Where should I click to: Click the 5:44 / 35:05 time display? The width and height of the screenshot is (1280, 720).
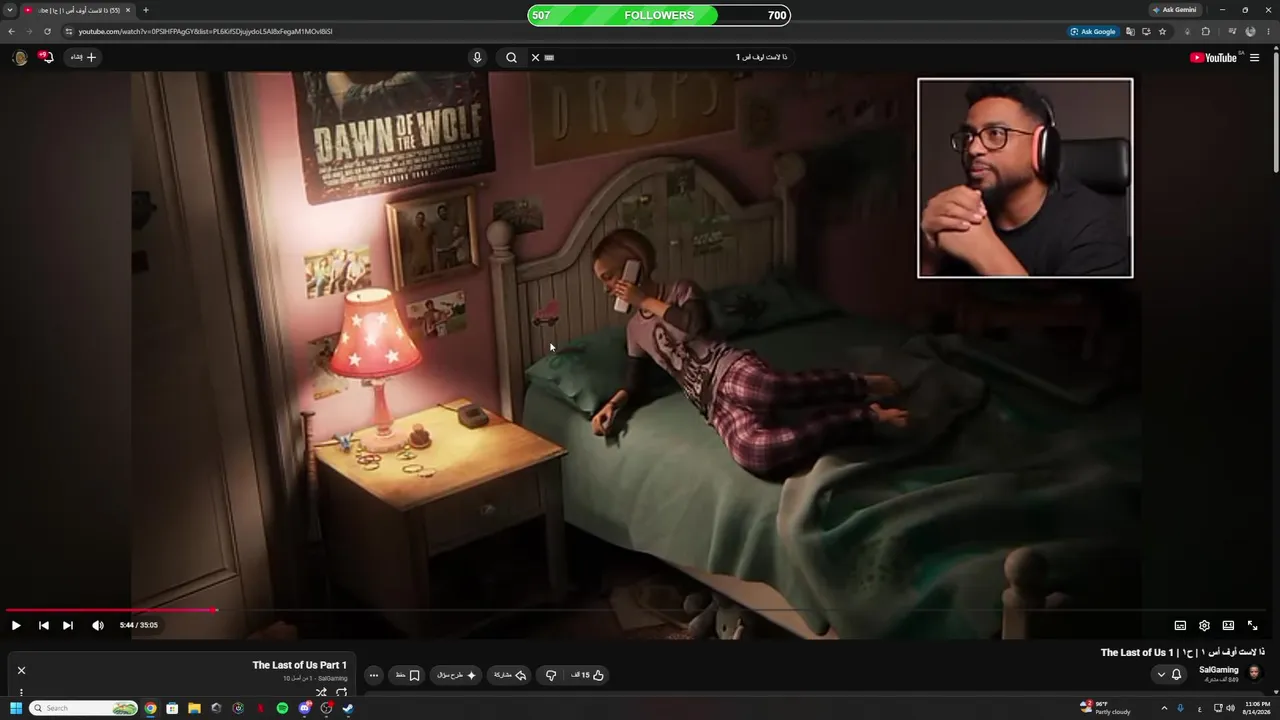(139, 625)
